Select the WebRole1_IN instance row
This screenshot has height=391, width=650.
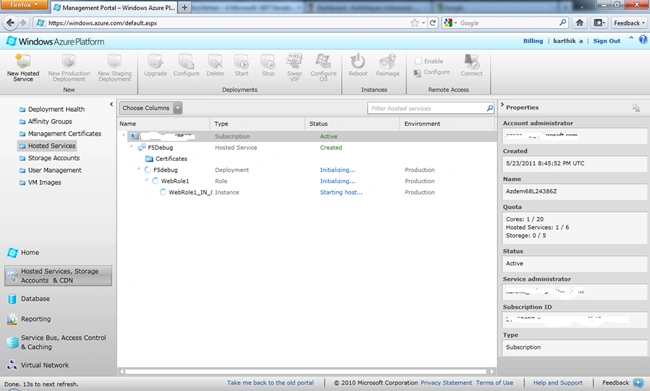click(307, 192)
